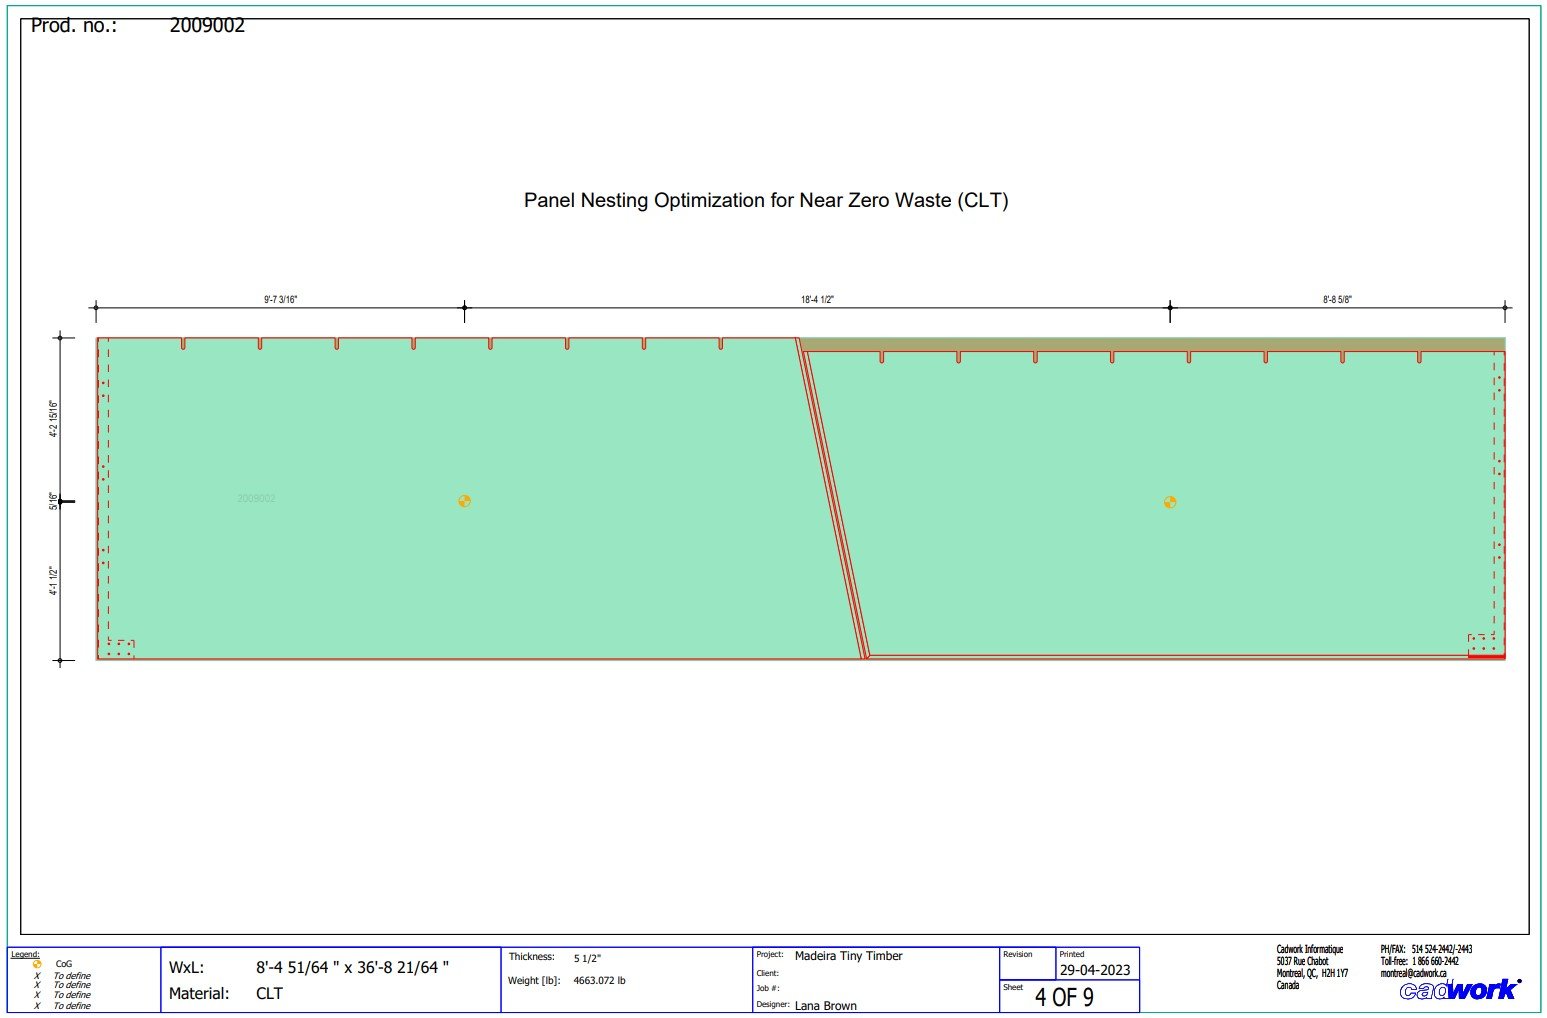
Task: Click the 'WxL:' label
Action: (x=187, y=967)
